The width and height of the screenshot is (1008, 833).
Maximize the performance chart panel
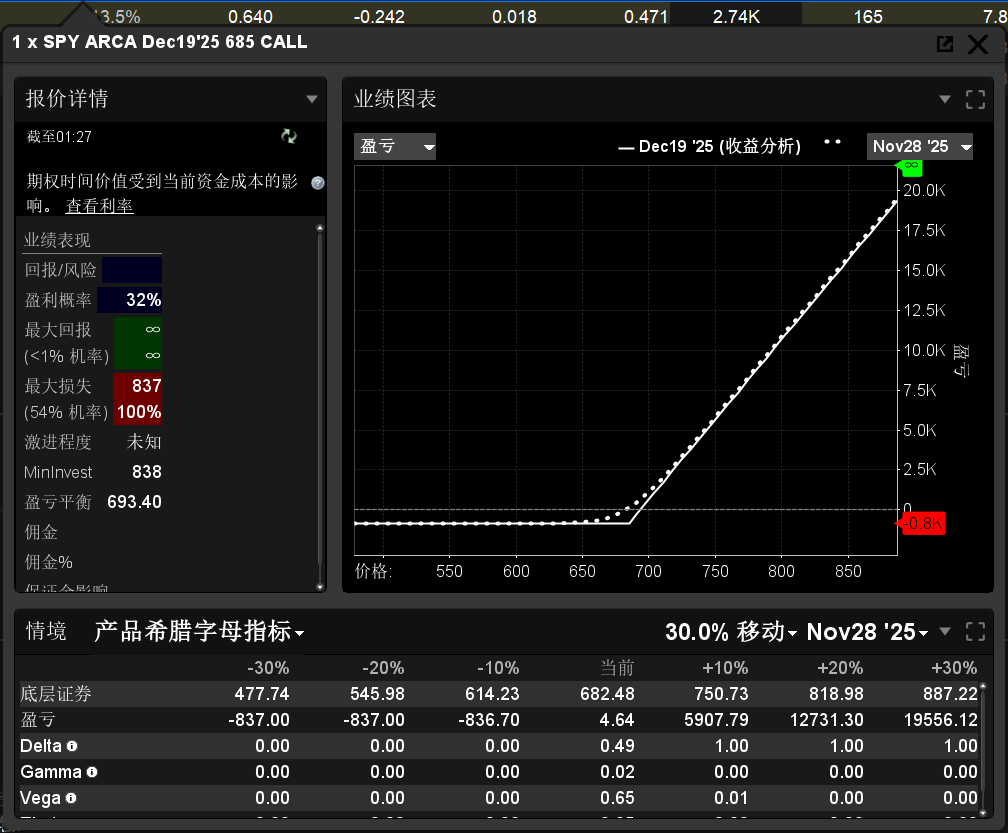click(975, 99)
